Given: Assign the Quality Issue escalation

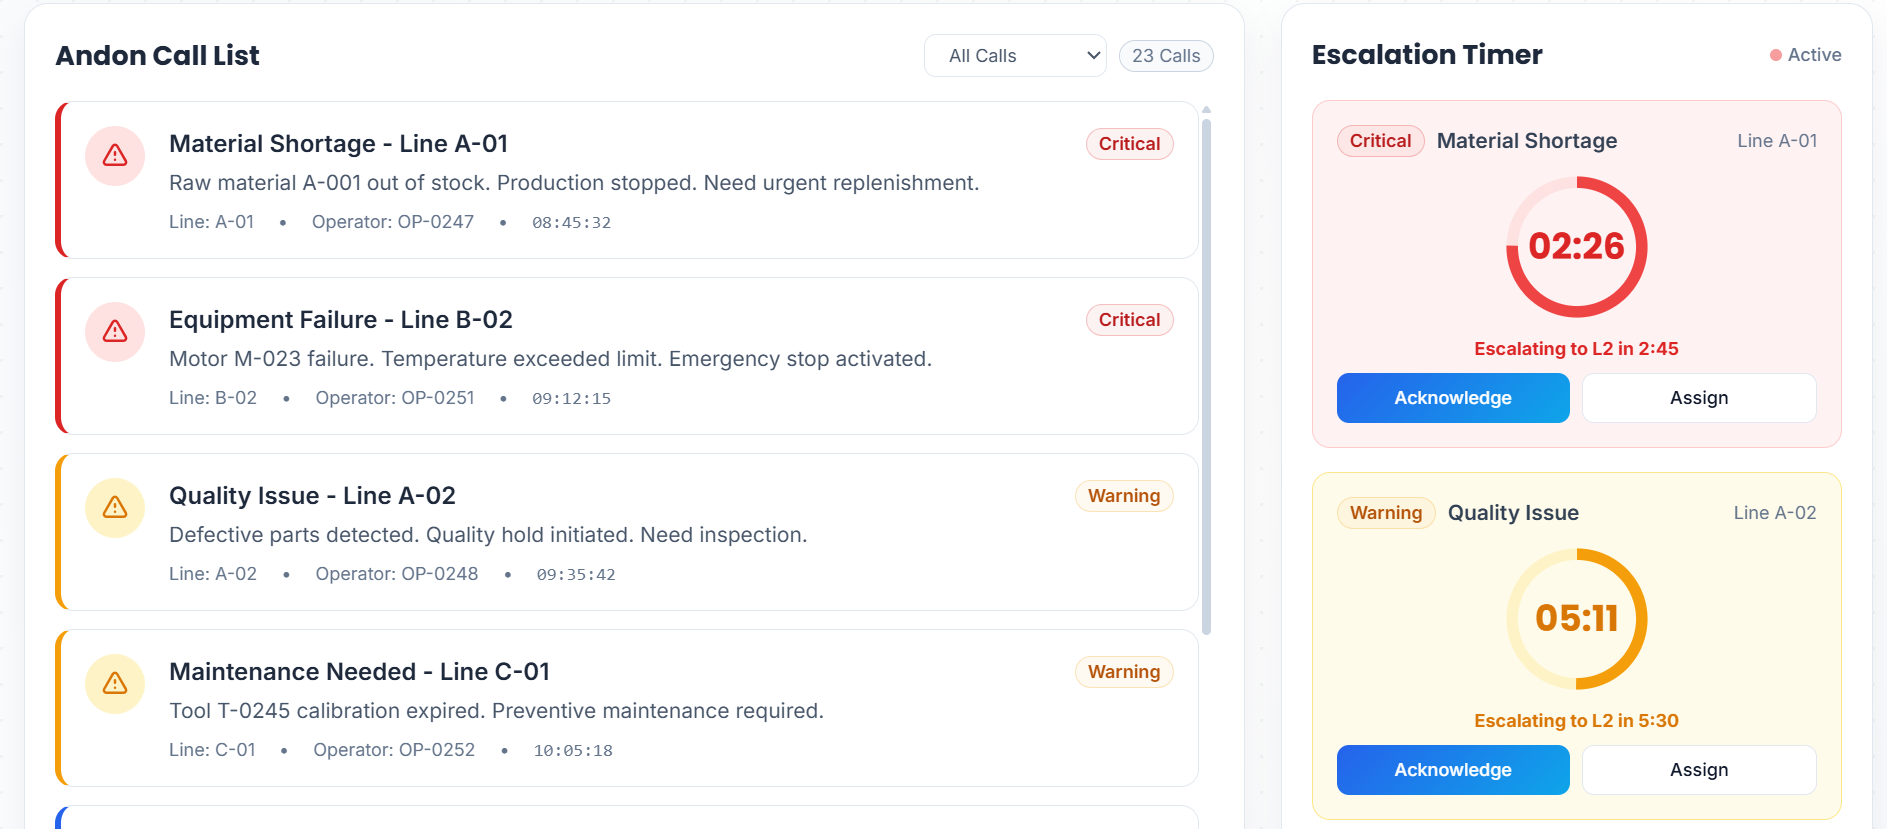Looking at the screenshot, I should point(1698,770).
